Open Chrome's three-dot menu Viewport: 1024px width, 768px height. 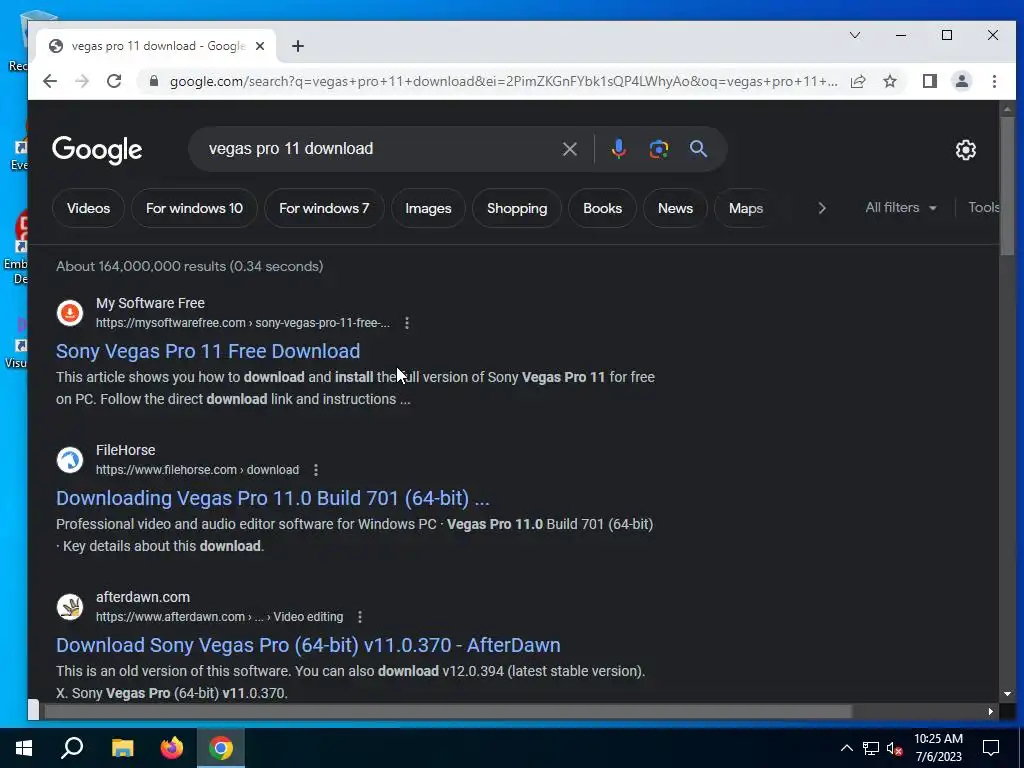point(994,81)
